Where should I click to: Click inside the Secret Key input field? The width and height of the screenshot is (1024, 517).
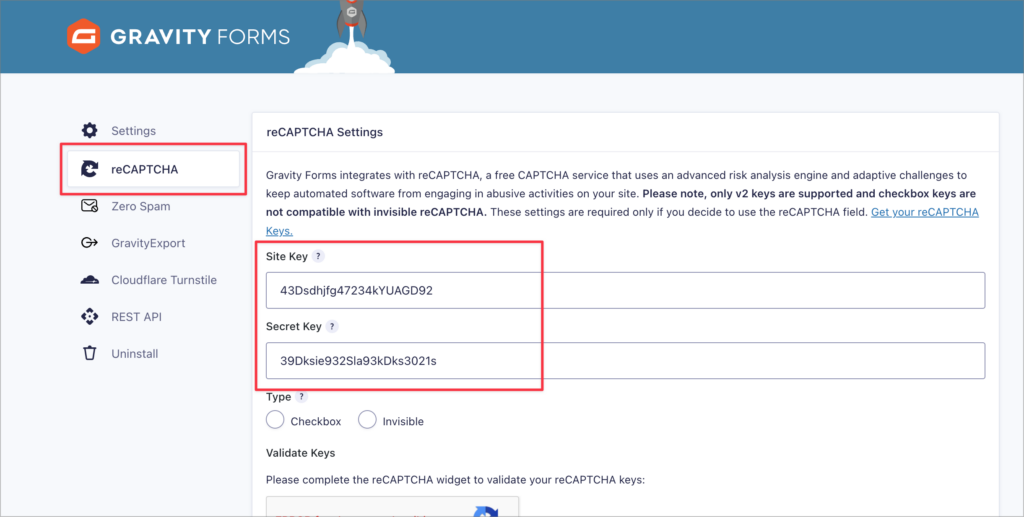click(x=625, y=360)
